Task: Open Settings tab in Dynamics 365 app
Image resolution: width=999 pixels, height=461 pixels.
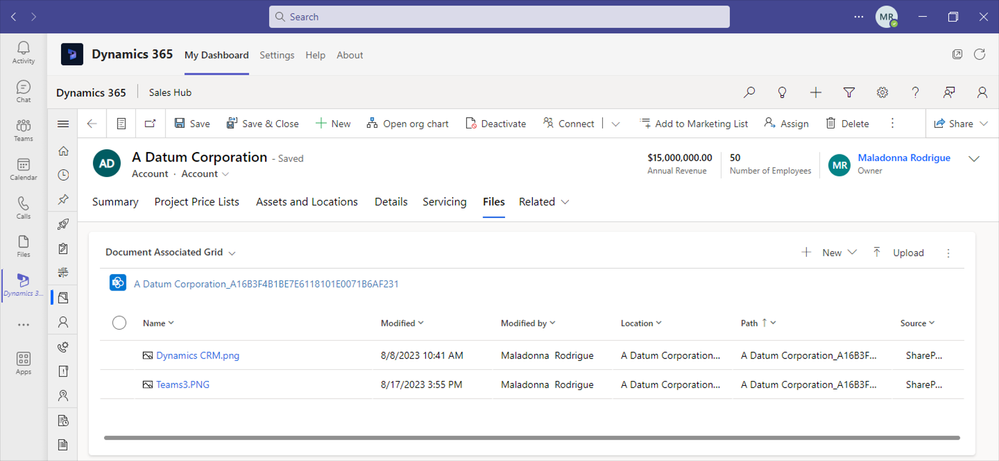Action: coord(277,55)
